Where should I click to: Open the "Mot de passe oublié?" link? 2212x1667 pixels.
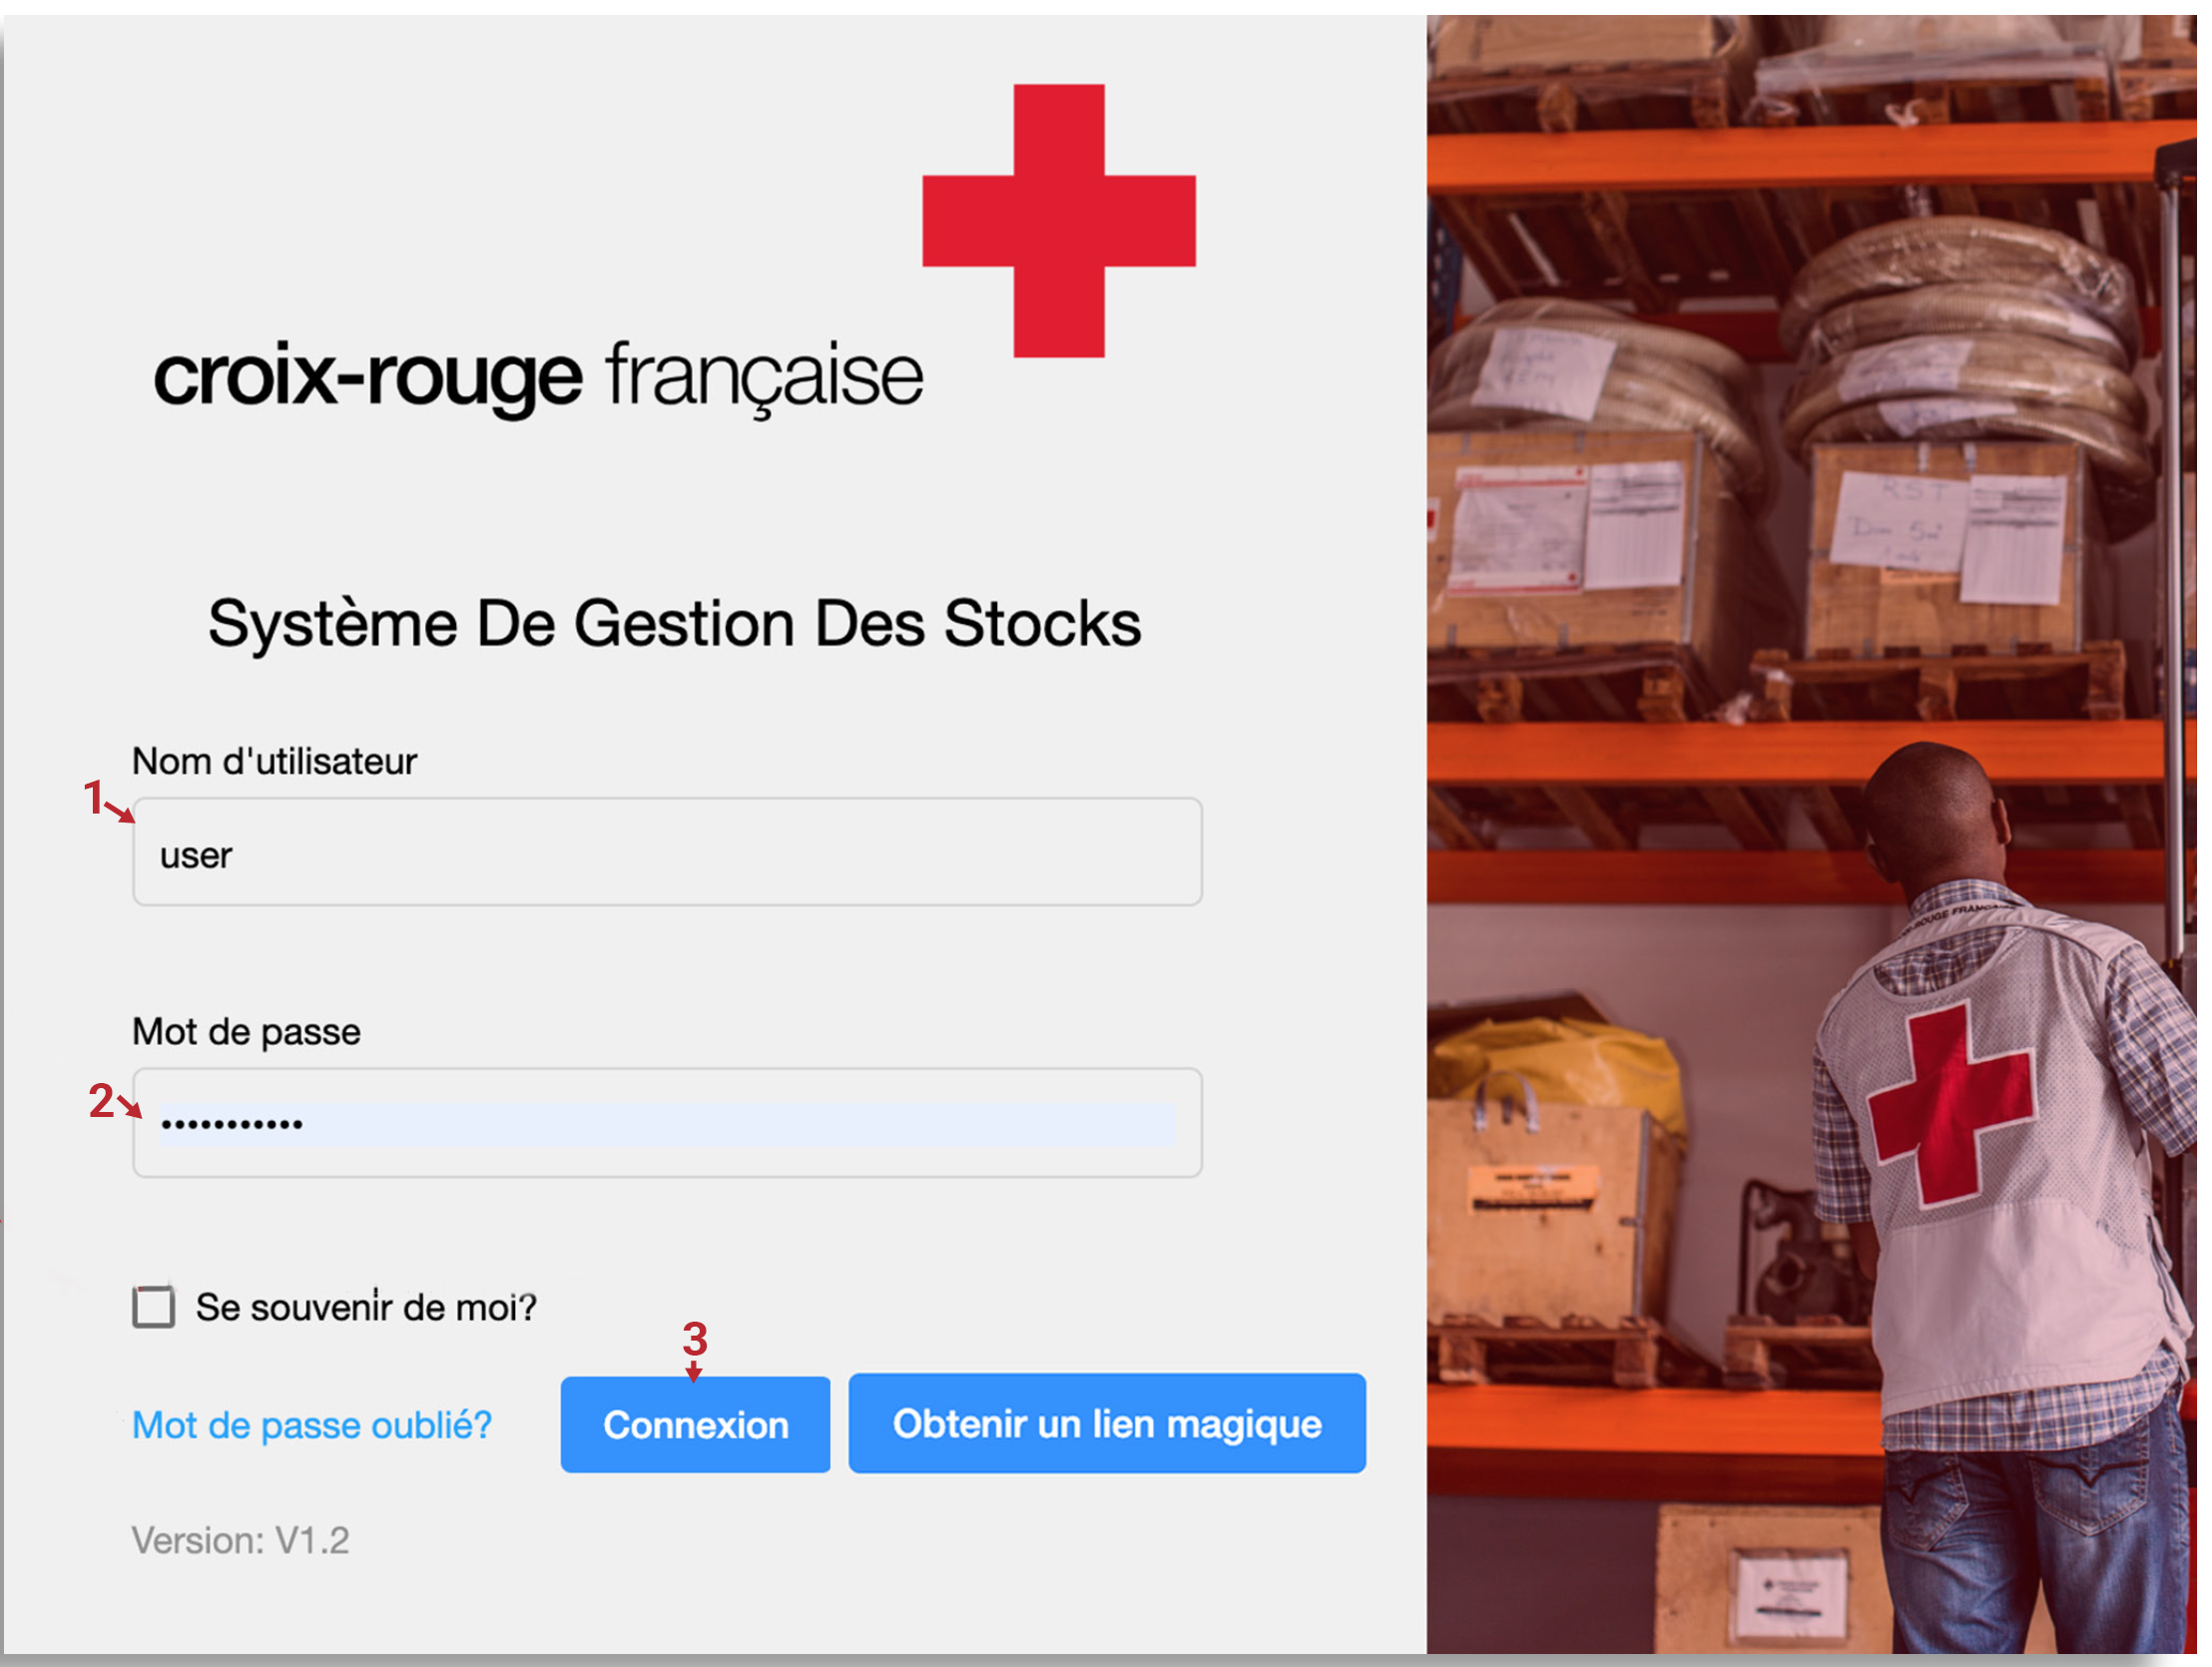[312, 1425]
